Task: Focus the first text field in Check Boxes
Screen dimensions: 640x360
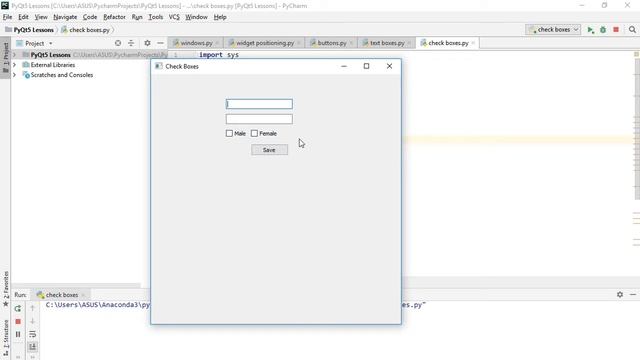Action: click(259, 104)
